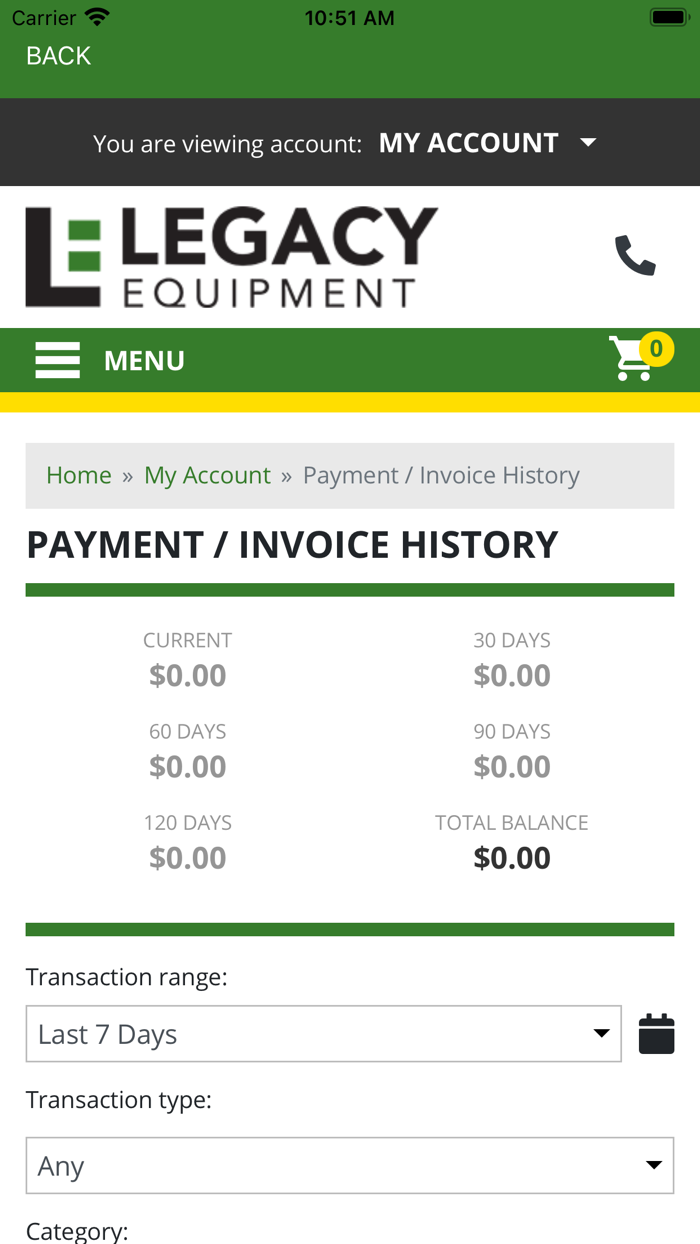Navigate to Home via breadcrumb

point(79,475)
